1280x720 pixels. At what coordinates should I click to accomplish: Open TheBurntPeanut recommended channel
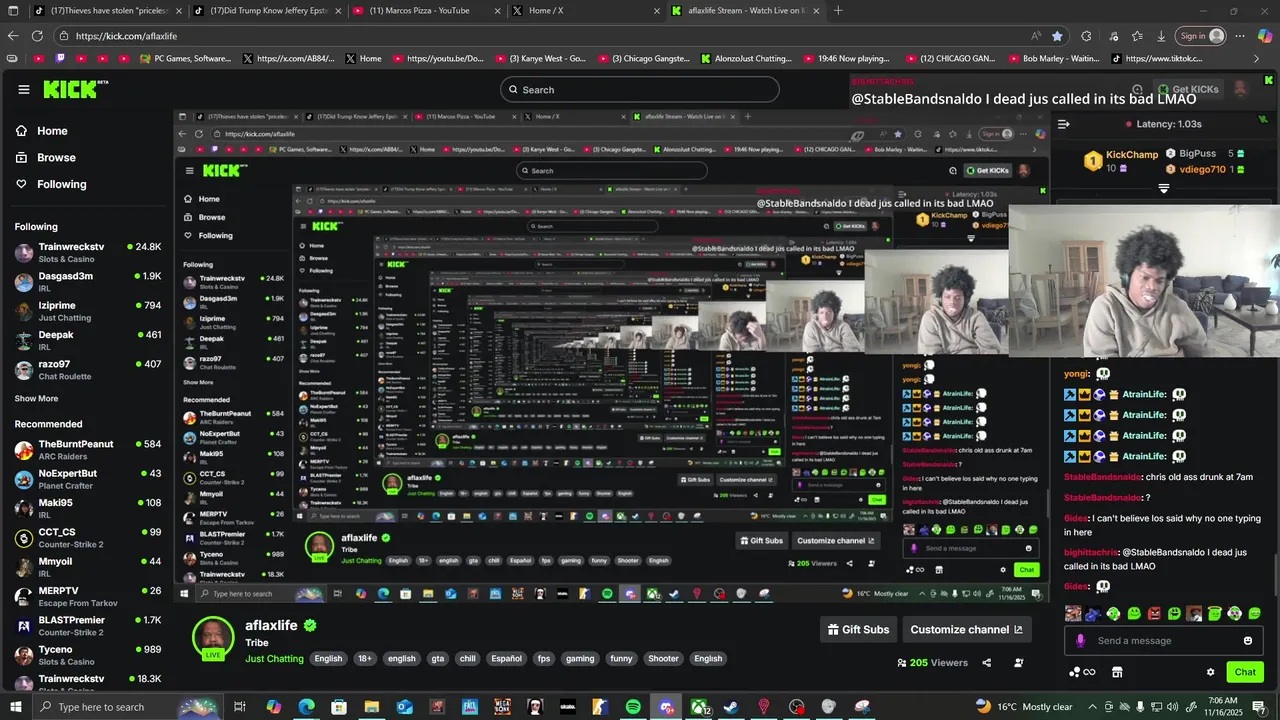point(88,450)
